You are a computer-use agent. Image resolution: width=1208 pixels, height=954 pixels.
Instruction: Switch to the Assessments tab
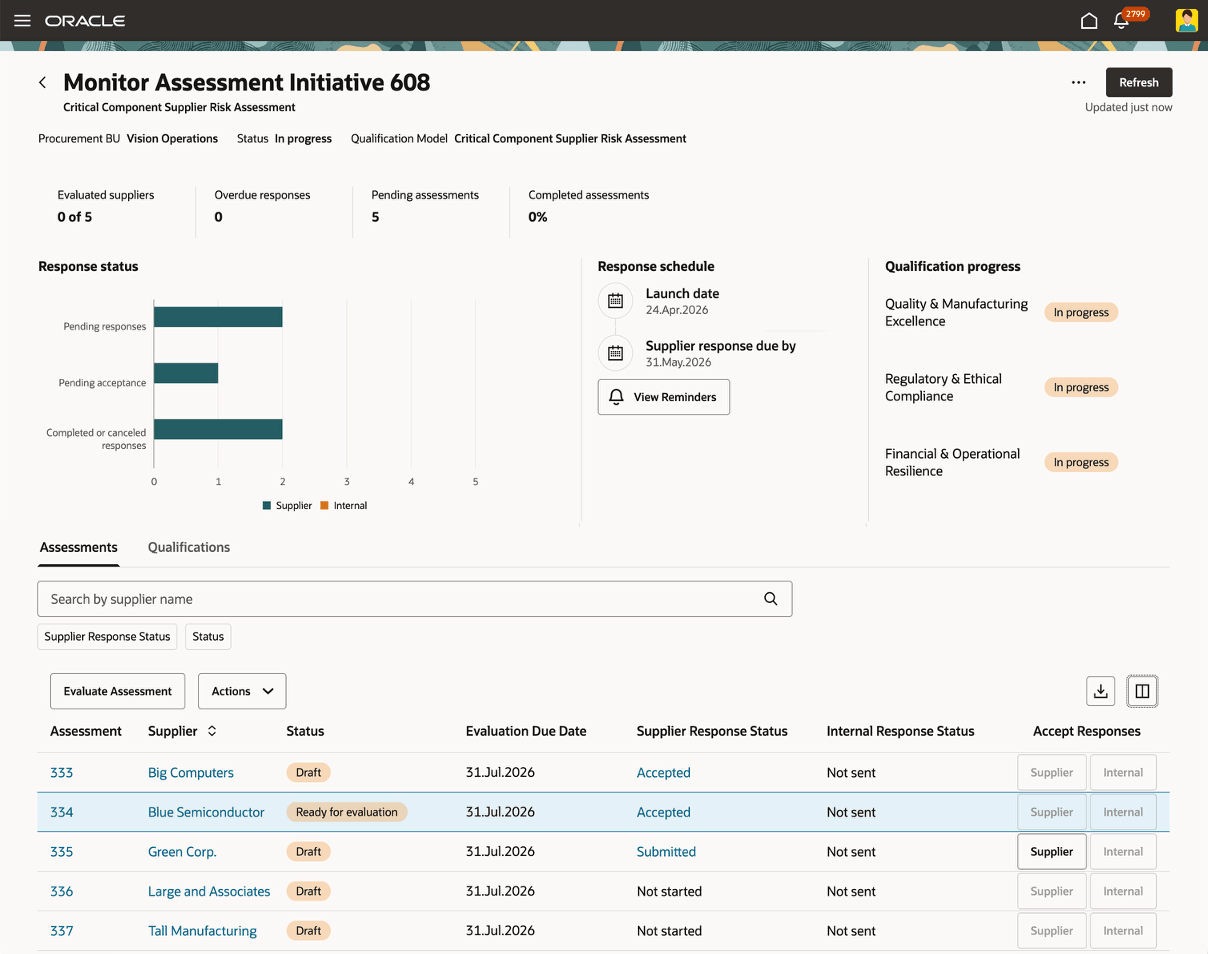point(79,547)
